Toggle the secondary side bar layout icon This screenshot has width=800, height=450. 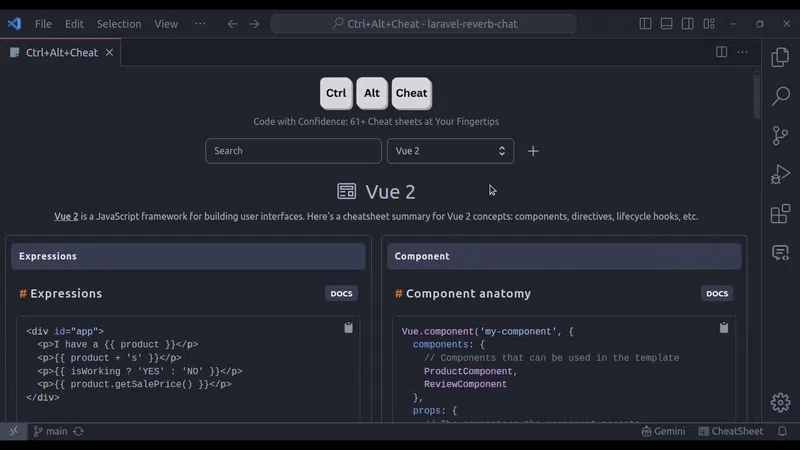click(x=687, y=23)
